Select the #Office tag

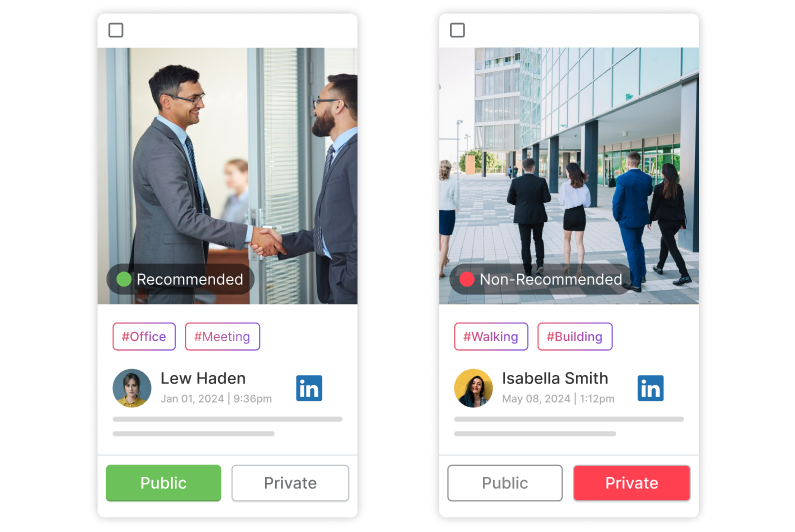coord(144,336)
